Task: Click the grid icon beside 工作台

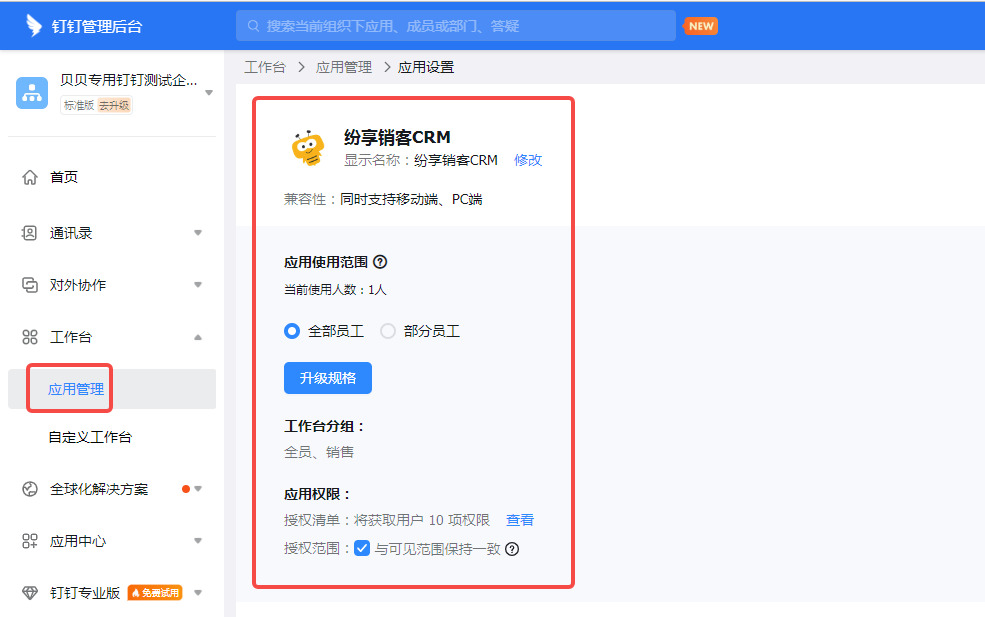Action: coord(30,337)
